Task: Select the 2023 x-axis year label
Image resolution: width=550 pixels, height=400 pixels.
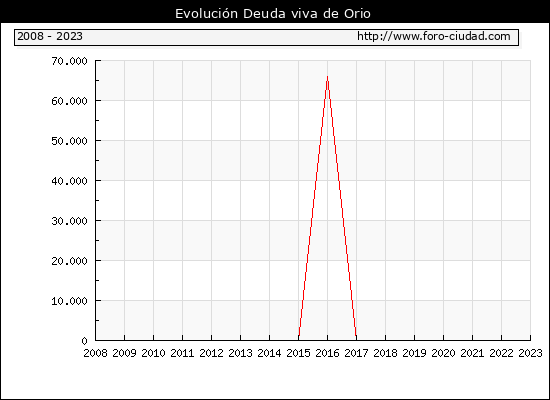Action: pos(530,353)
